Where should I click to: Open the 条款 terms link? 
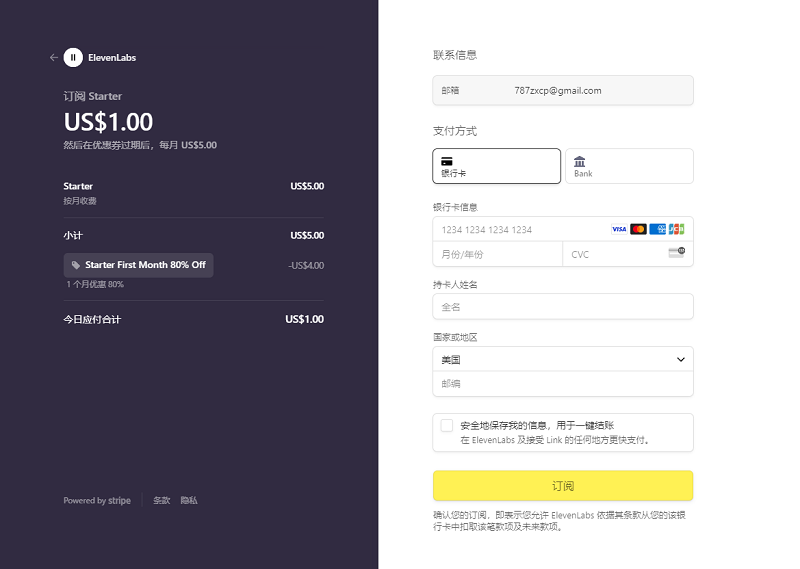point(162,501)
